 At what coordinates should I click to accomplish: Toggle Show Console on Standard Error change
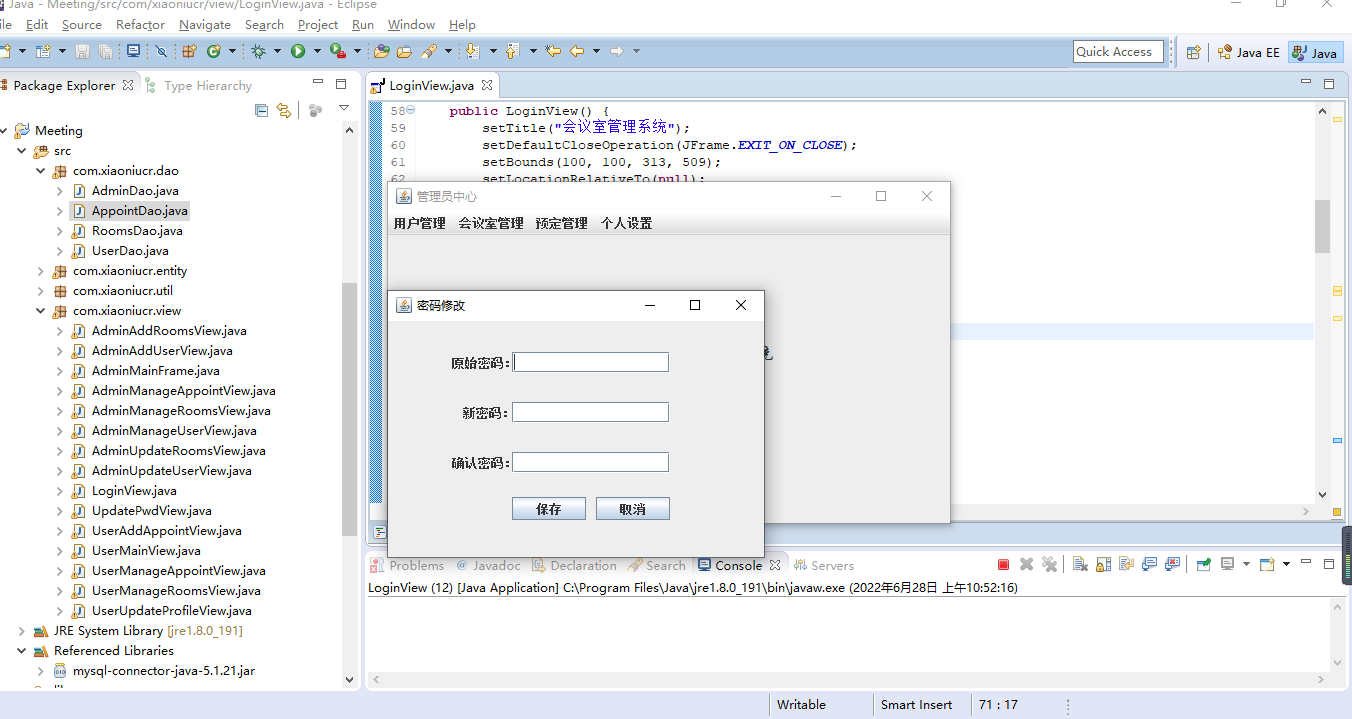1173,565
